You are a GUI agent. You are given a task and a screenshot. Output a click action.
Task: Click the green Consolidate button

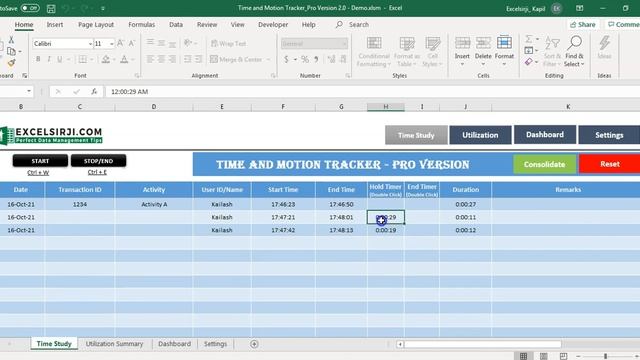tap(544, 164)
